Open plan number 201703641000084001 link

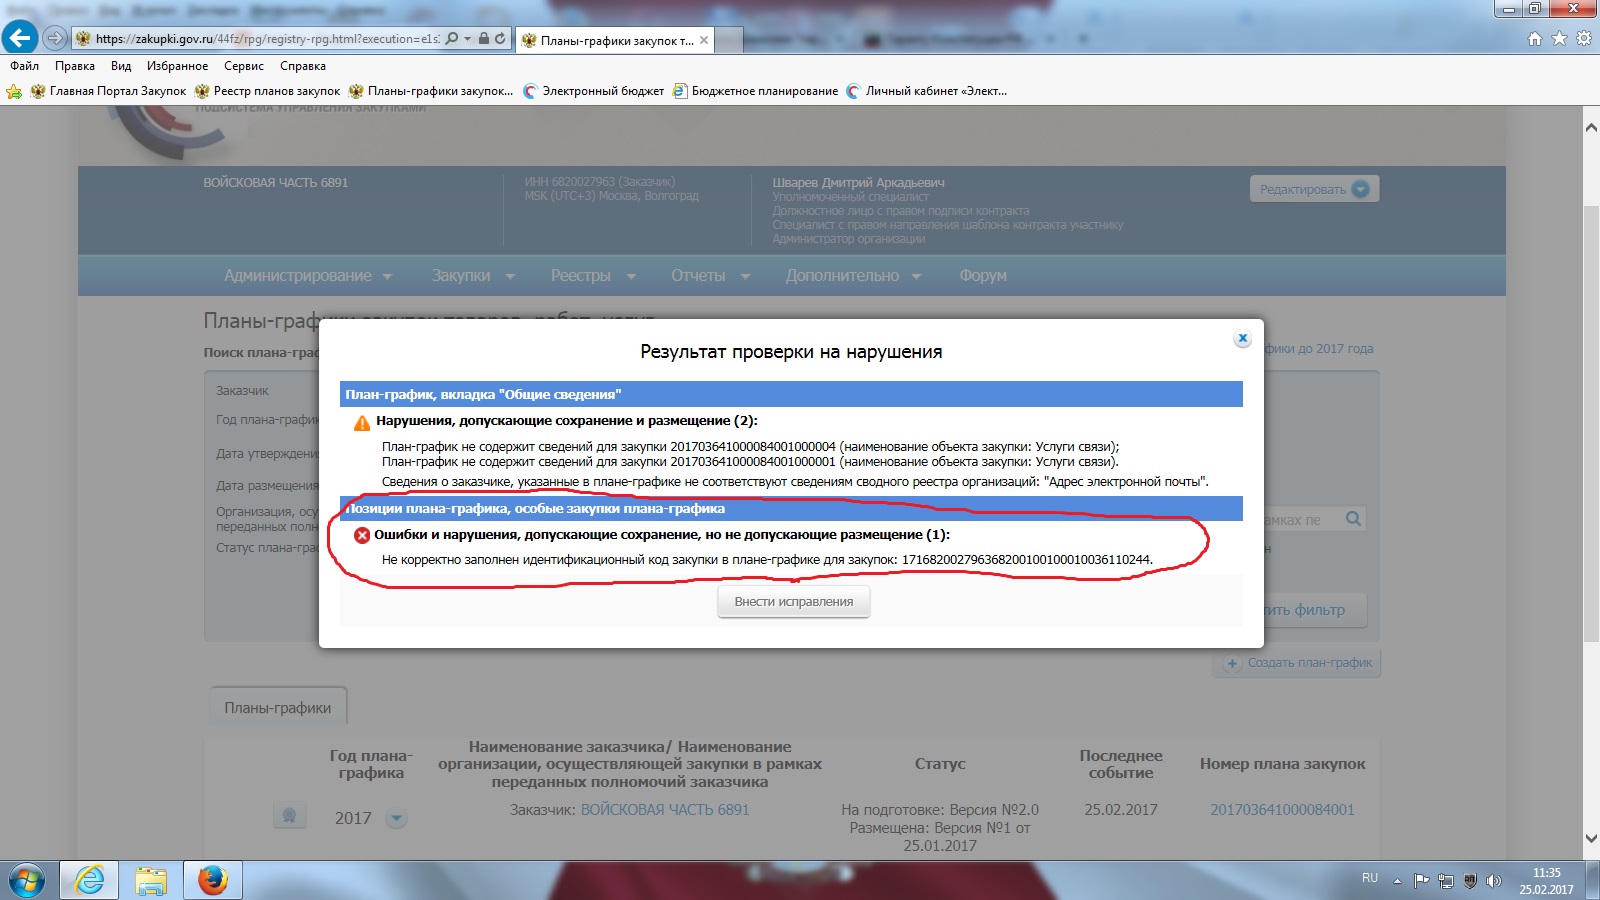pyautogui.click(x=1282, y=810)
